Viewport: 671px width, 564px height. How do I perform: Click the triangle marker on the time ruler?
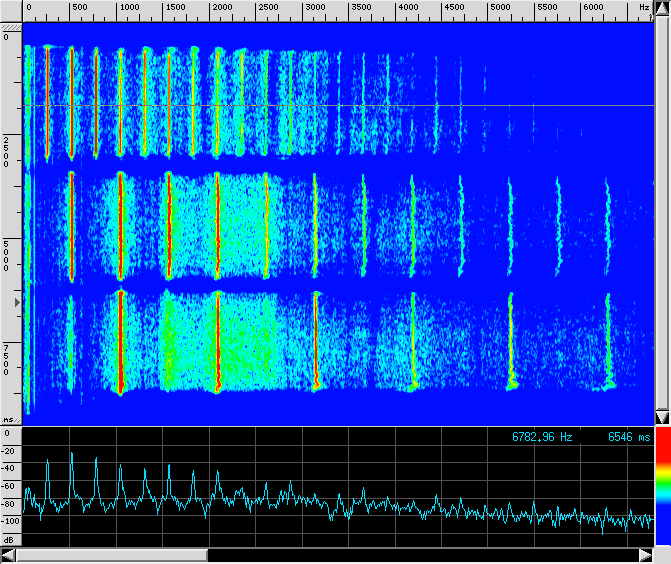pyautogui.click(x=15, y=300)
